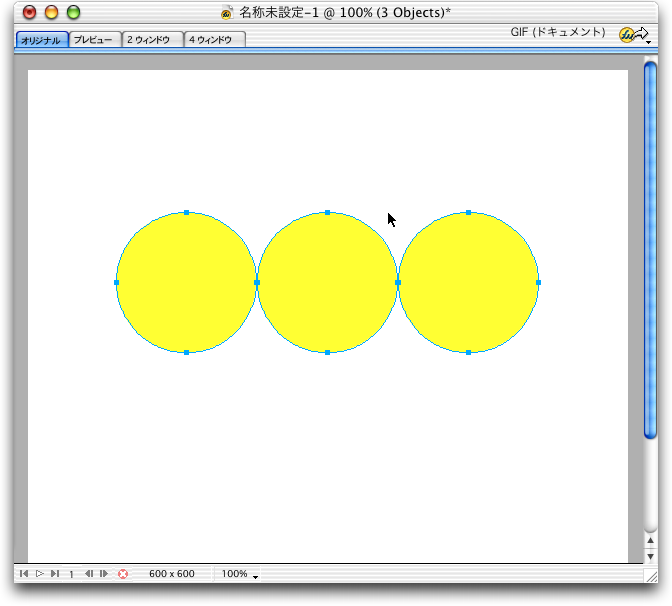Click the window resize grip corner
The width and height of the screenshot is (672, 606).
coord(651,576)
